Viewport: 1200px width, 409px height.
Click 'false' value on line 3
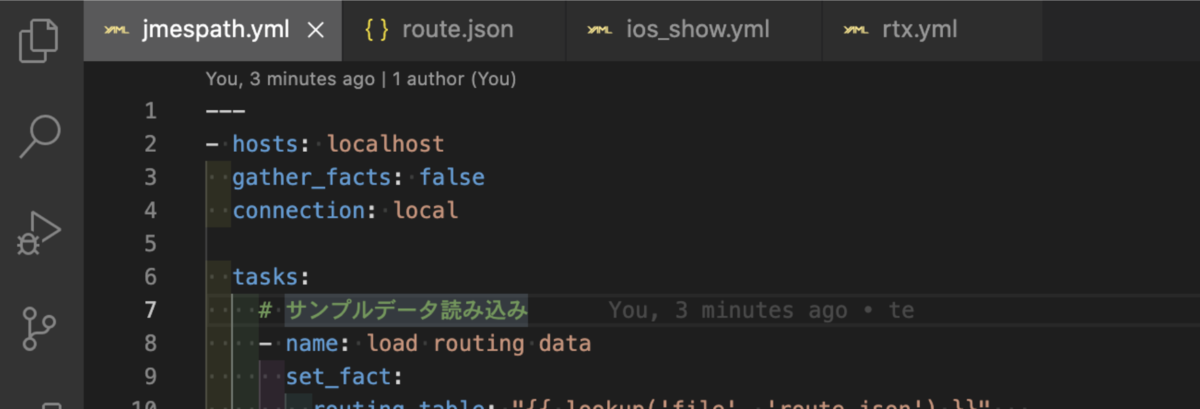click(x=452, y=177)
